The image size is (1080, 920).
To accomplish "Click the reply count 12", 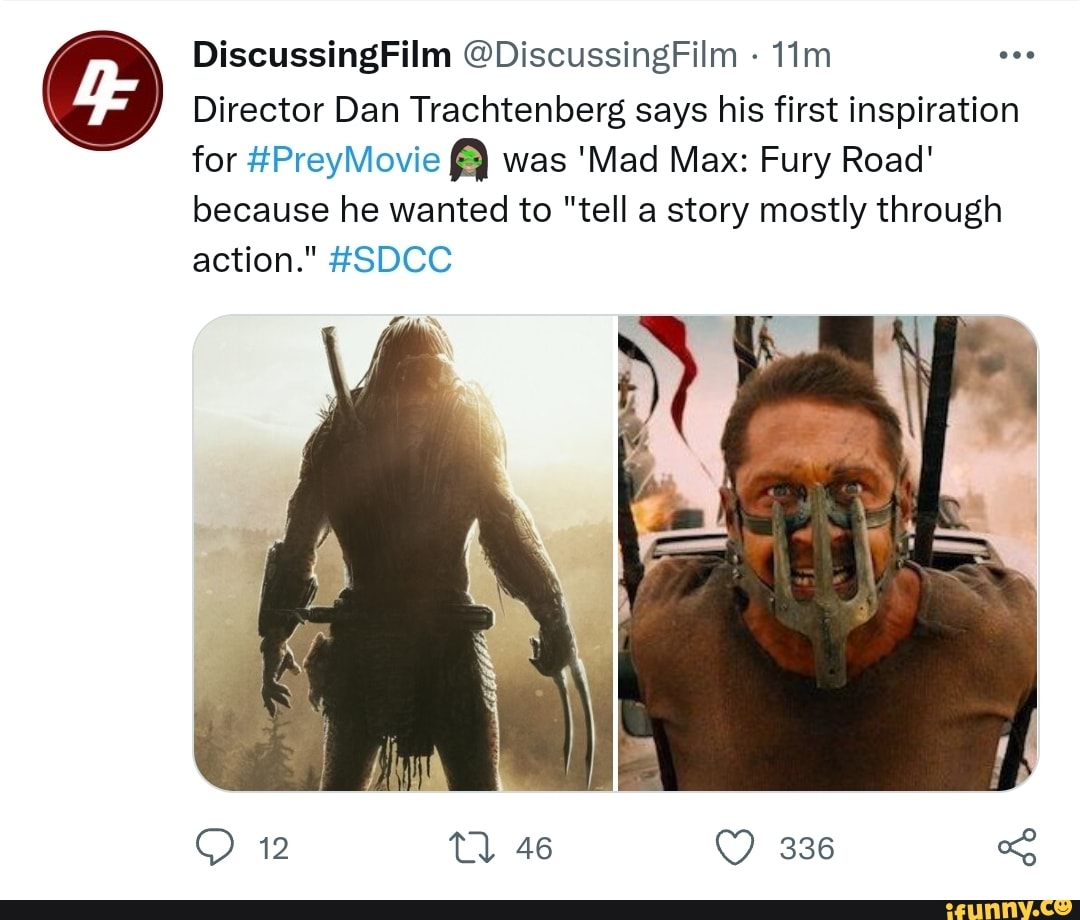I will [x=273, y=848].
